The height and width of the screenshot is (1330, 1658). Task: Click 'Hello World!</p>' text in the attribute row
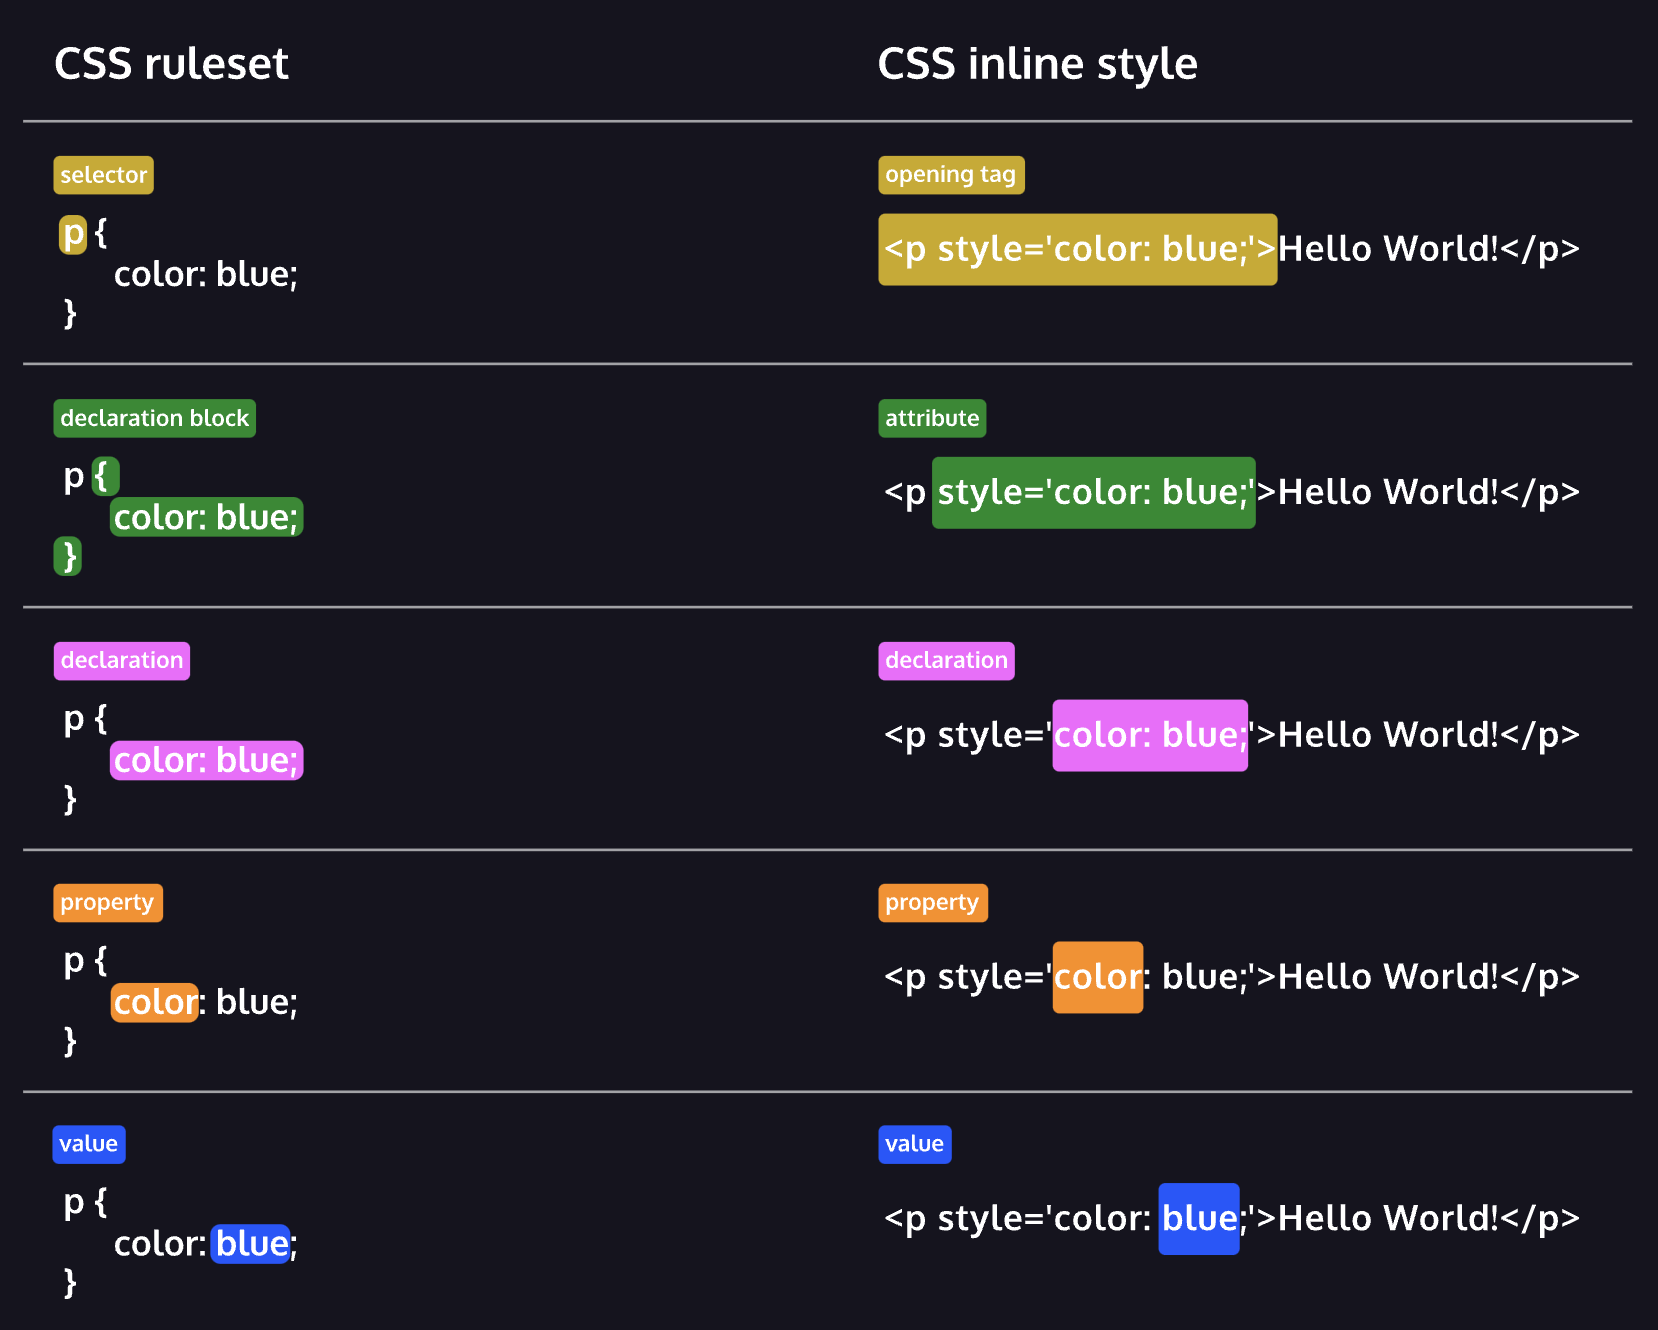click(x=1429, y=492)
